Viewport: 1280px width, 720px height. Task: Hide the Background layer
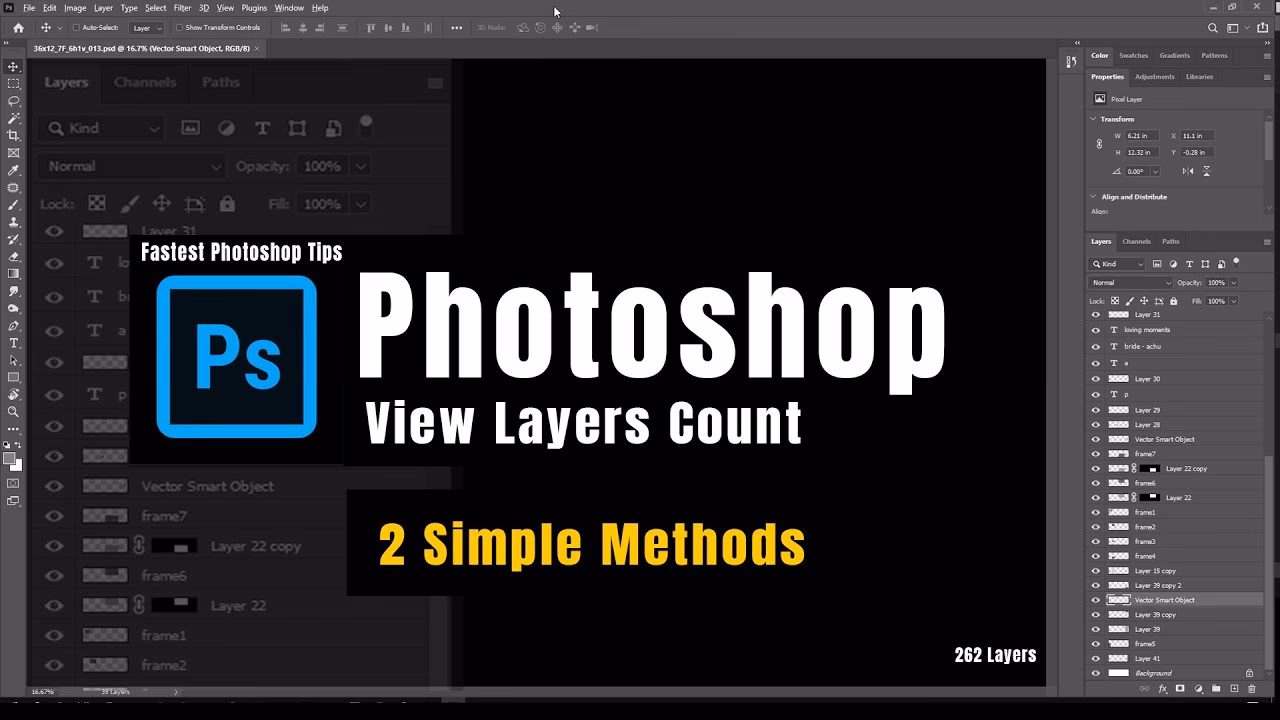(1096, 673)
